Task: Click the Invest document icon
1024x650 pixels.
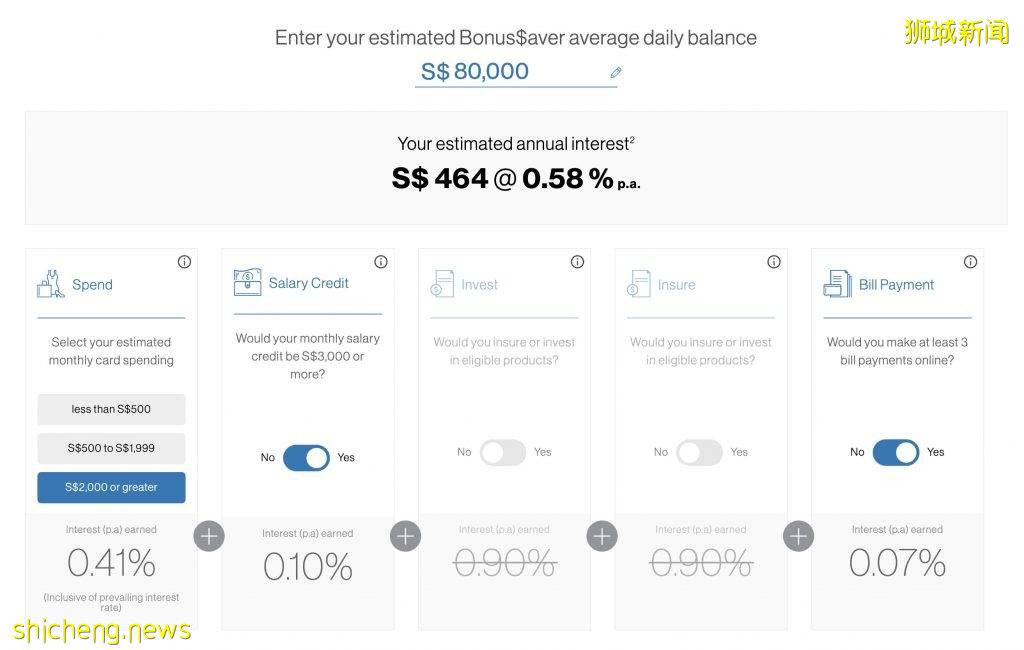Action: coord(442,284)
